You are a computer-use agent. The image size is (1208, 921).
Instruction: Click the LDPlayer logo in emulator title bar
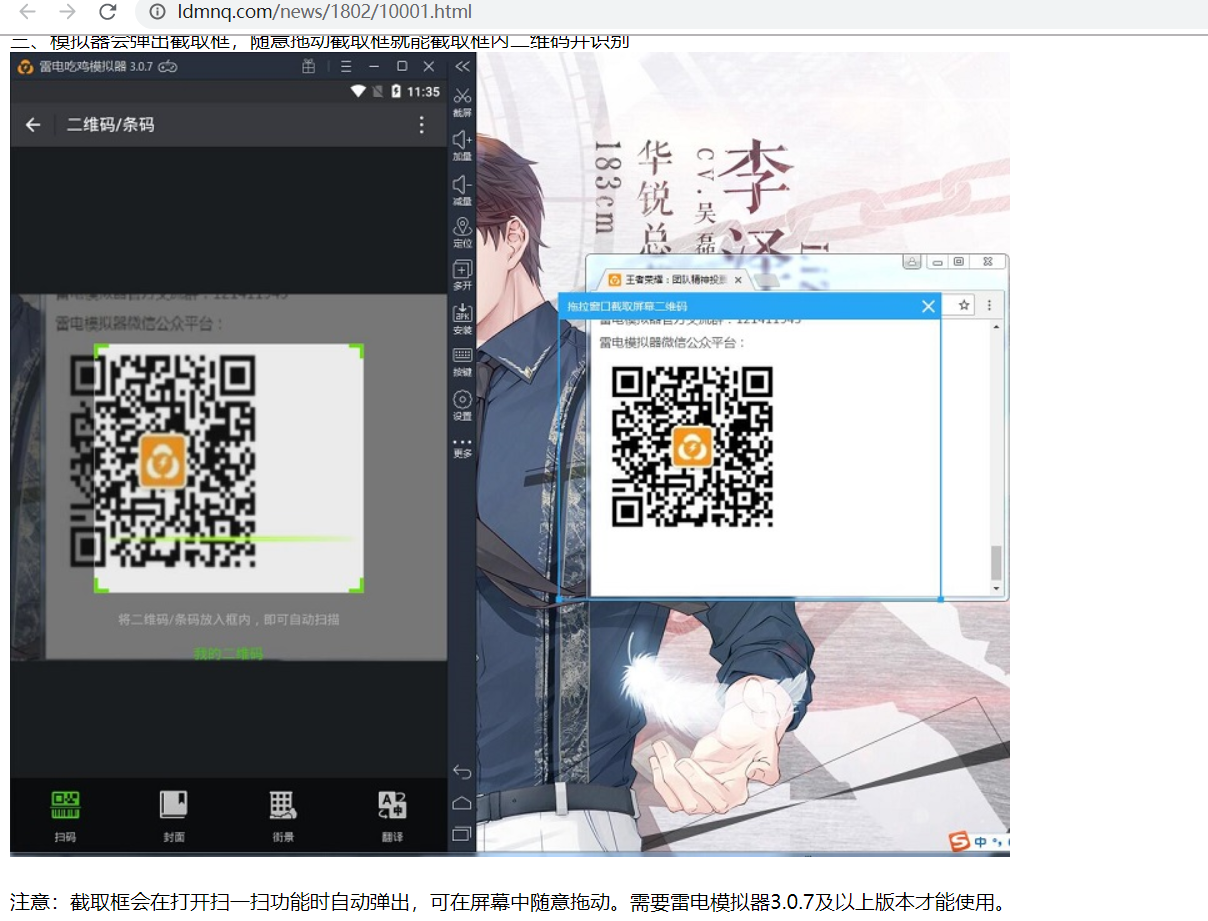click(26, 67)
